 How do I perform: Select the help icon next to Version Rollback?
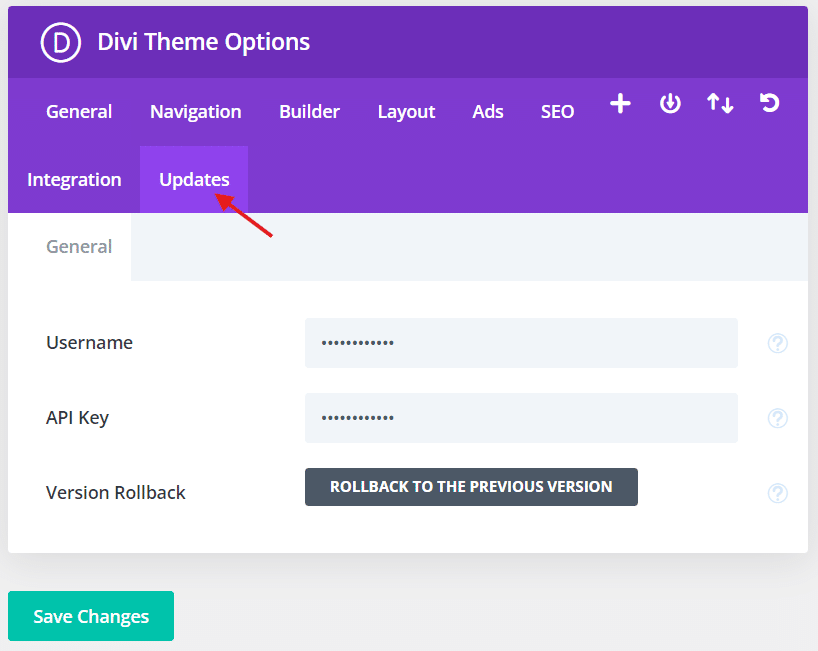click(777, 493)
